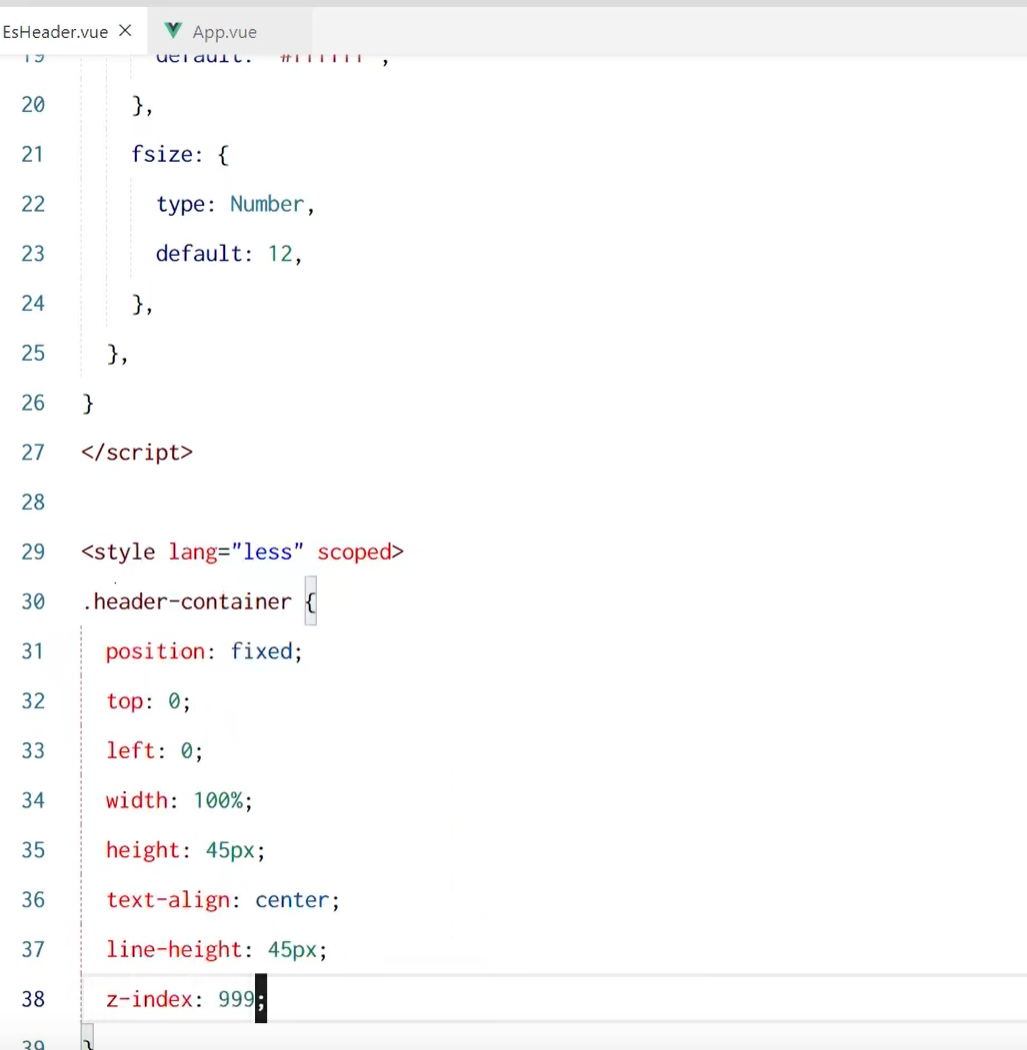This screenshot has height=1050, width=1027.
Task: Click the 'position' property
Action: (x=155, y=652)
